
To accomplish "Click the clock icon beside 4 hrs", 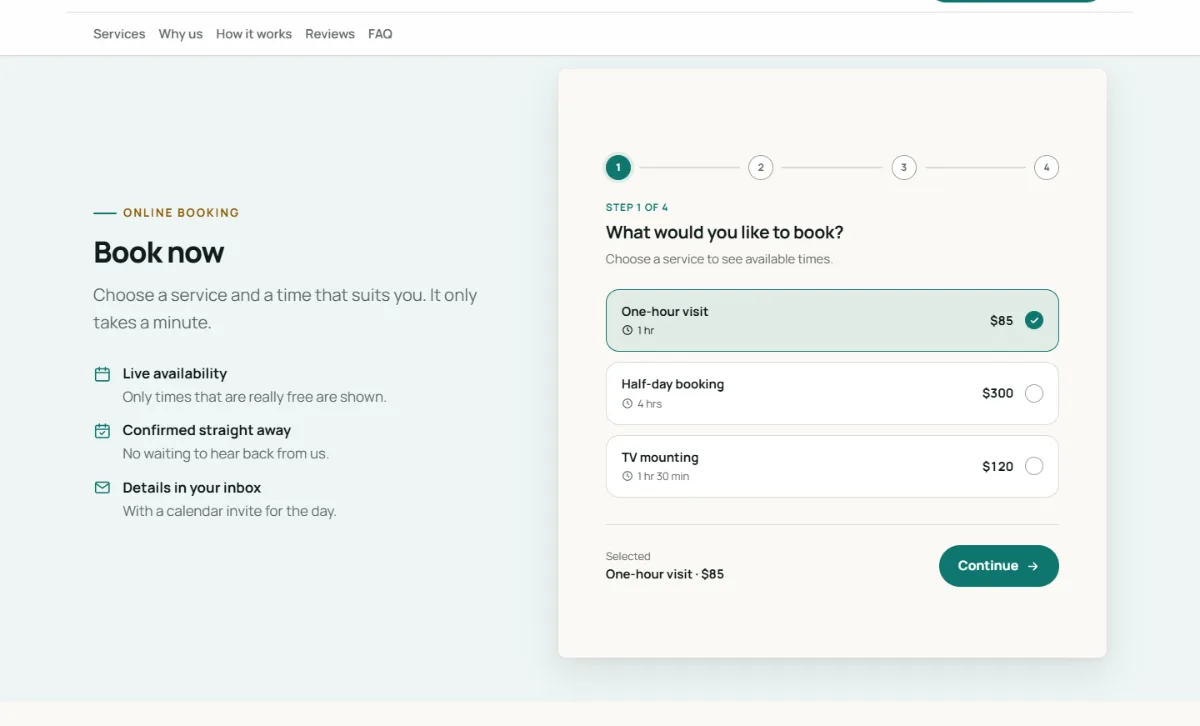I will click(x=627, y=404).
